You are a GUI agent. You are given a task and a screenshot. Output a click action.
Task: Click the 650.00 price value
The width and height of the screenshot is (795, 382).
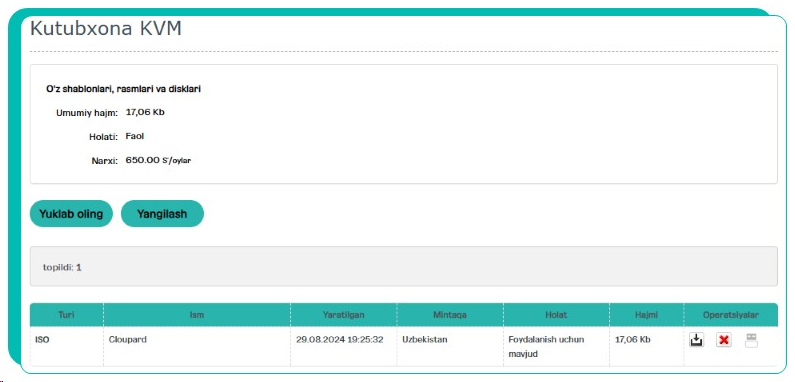pos(142,160)
